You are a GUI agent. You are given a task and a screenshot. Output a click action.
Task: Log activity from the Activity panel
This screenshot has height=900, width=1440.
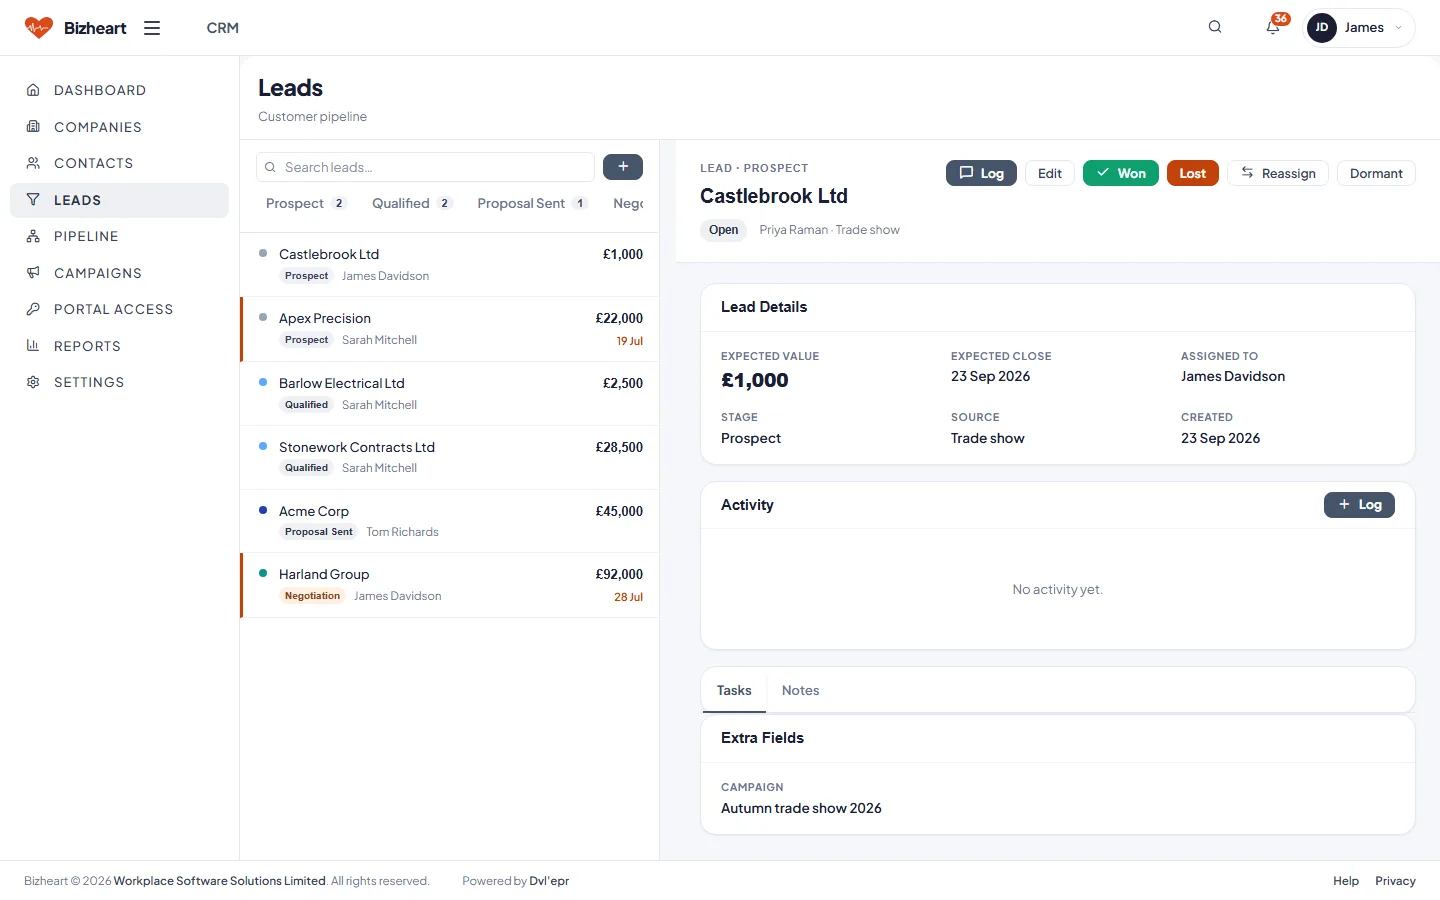(1359, 505)
